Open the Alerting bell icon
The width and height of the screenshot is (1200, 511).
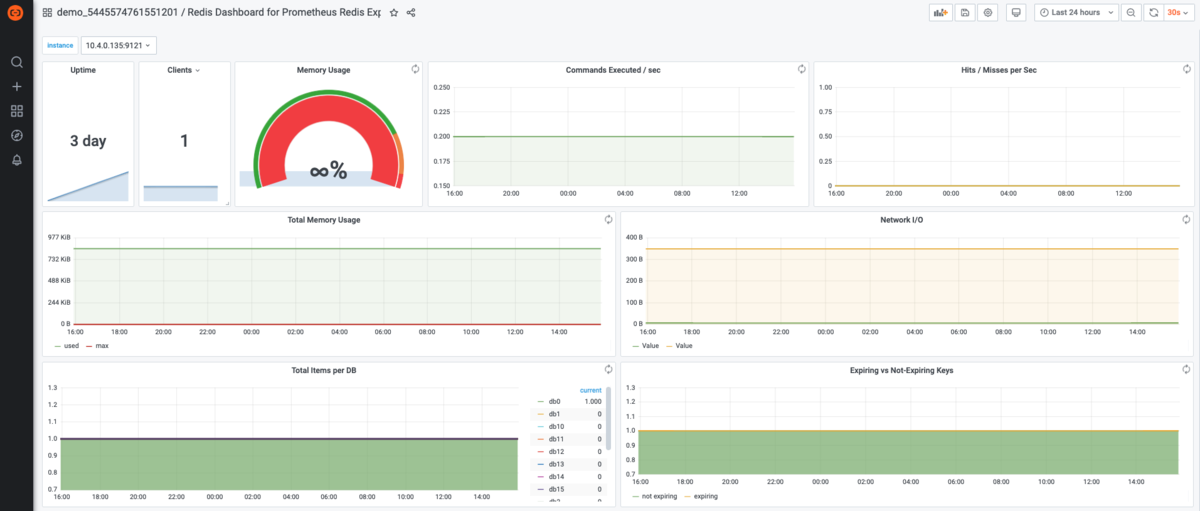pyautogui.click(x=16, y=160)
